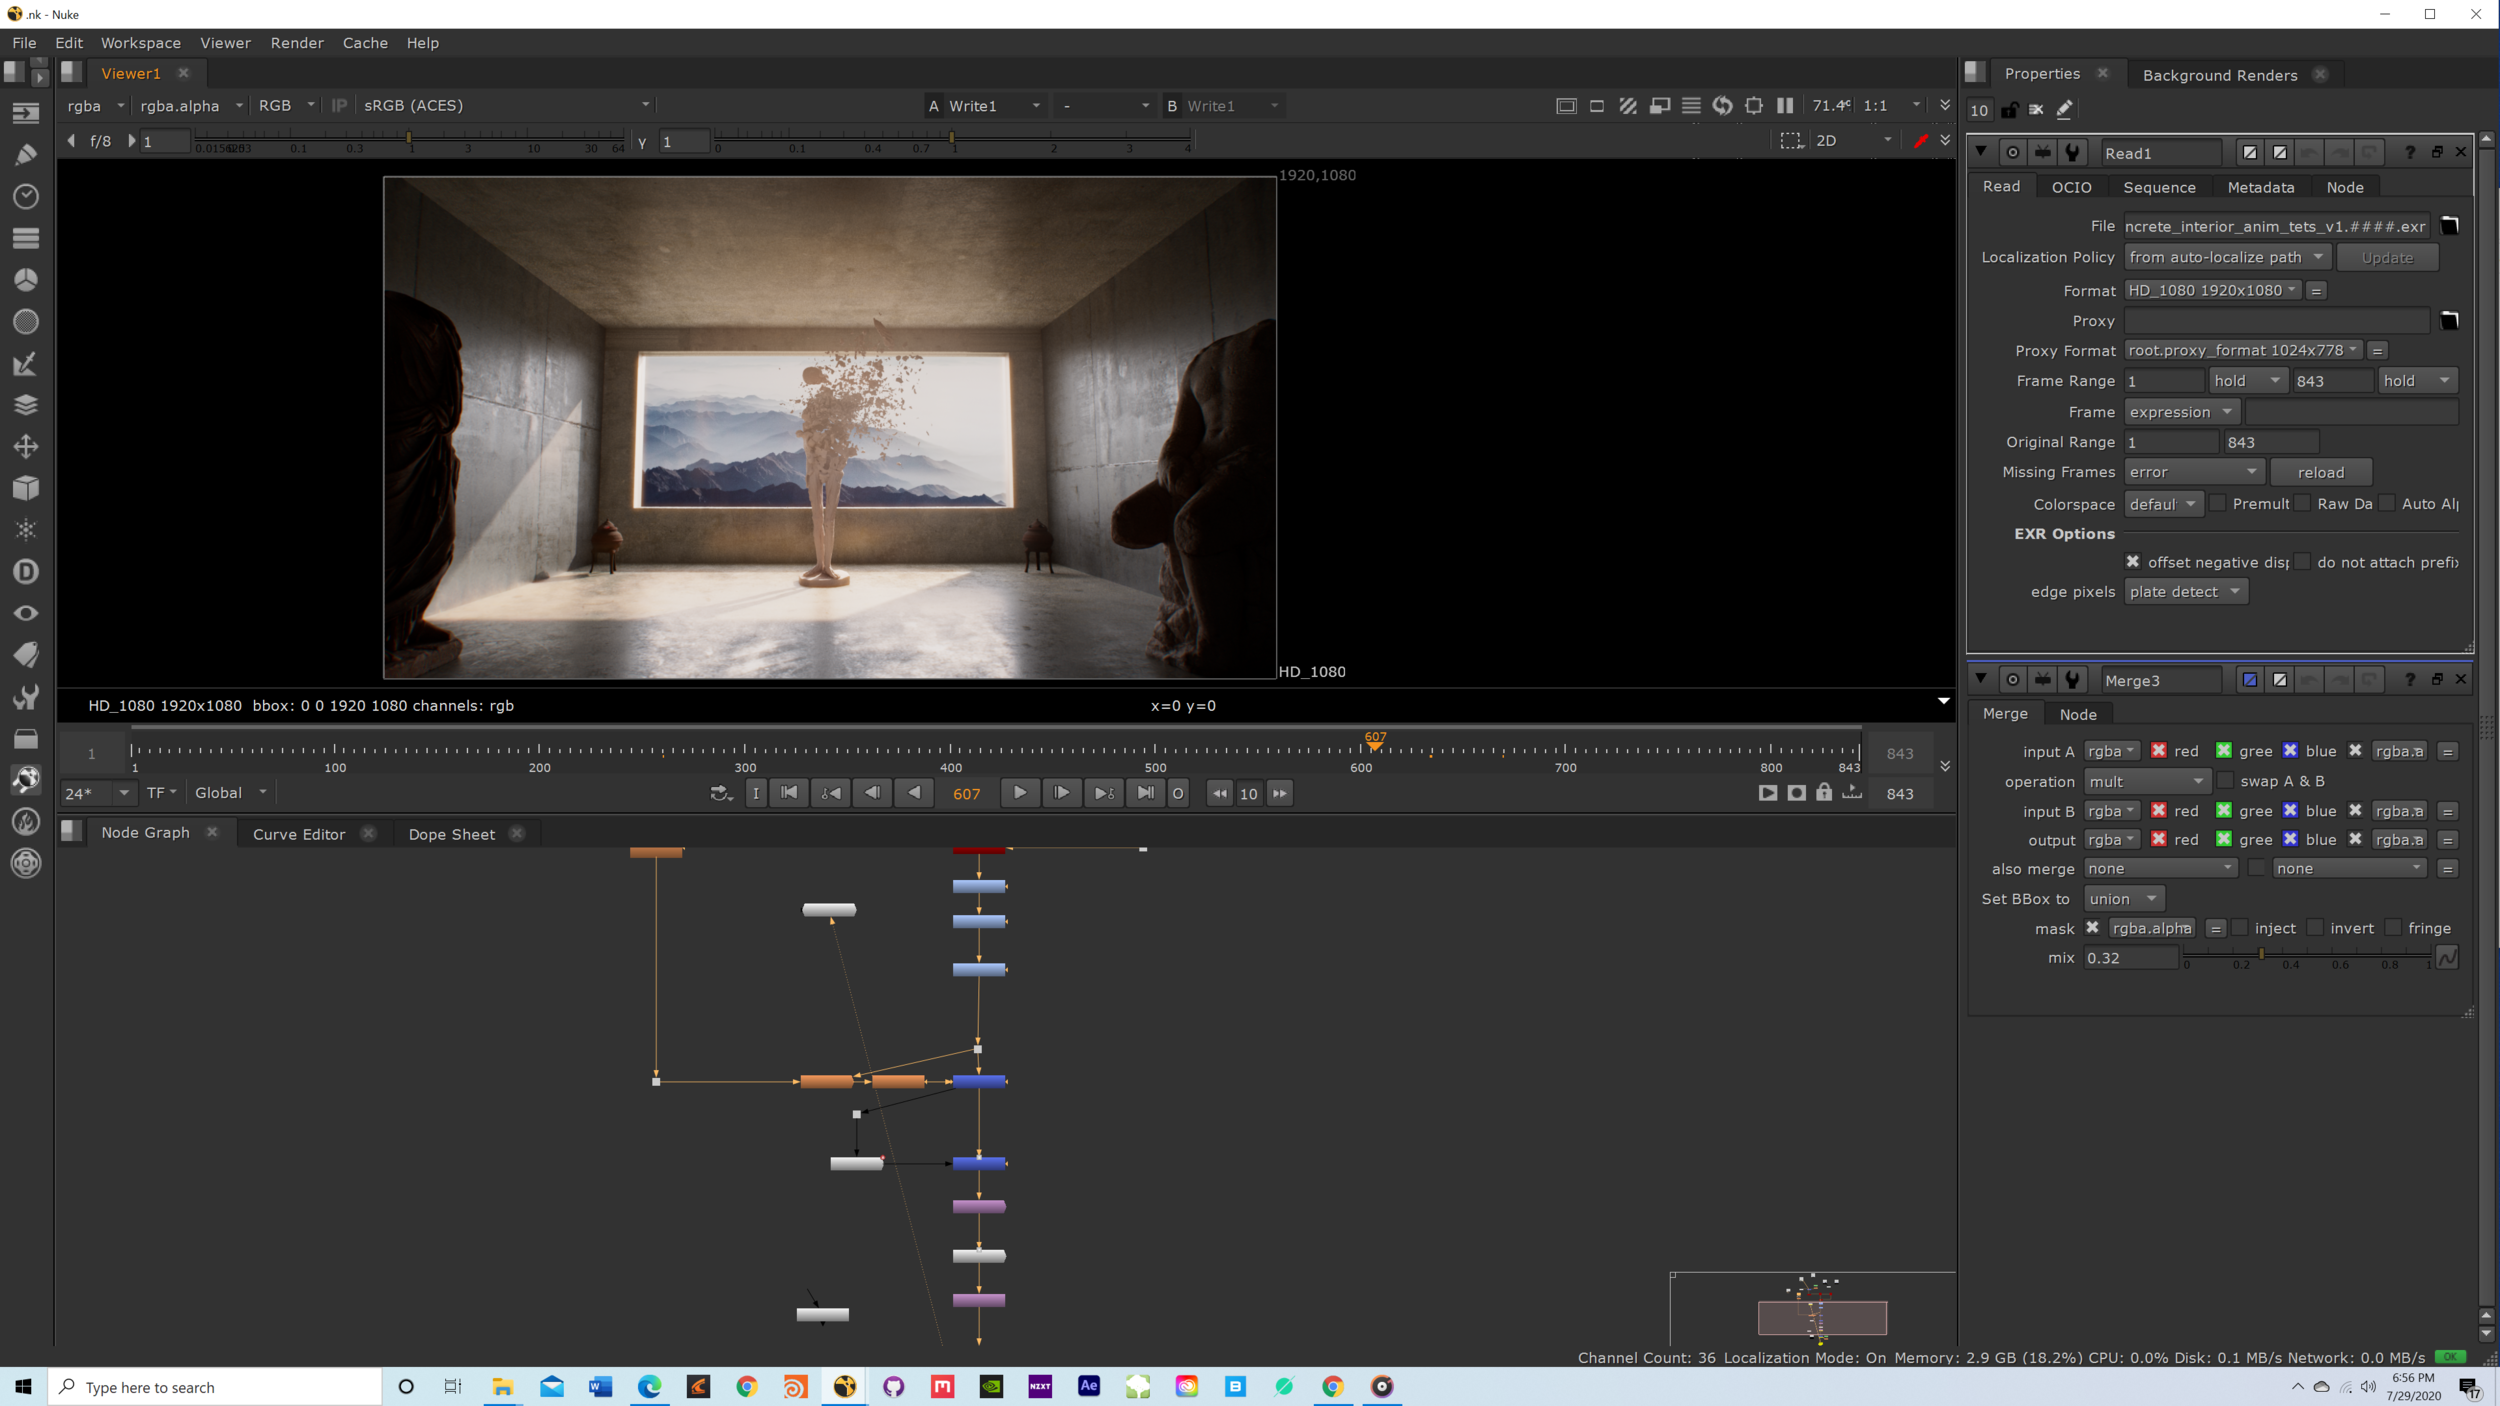Image resolution: width=2500 pixels, height=1406 pixels.
Task: Open the Merge3 operation mult dropdown
Action: tap(2146, 781)
